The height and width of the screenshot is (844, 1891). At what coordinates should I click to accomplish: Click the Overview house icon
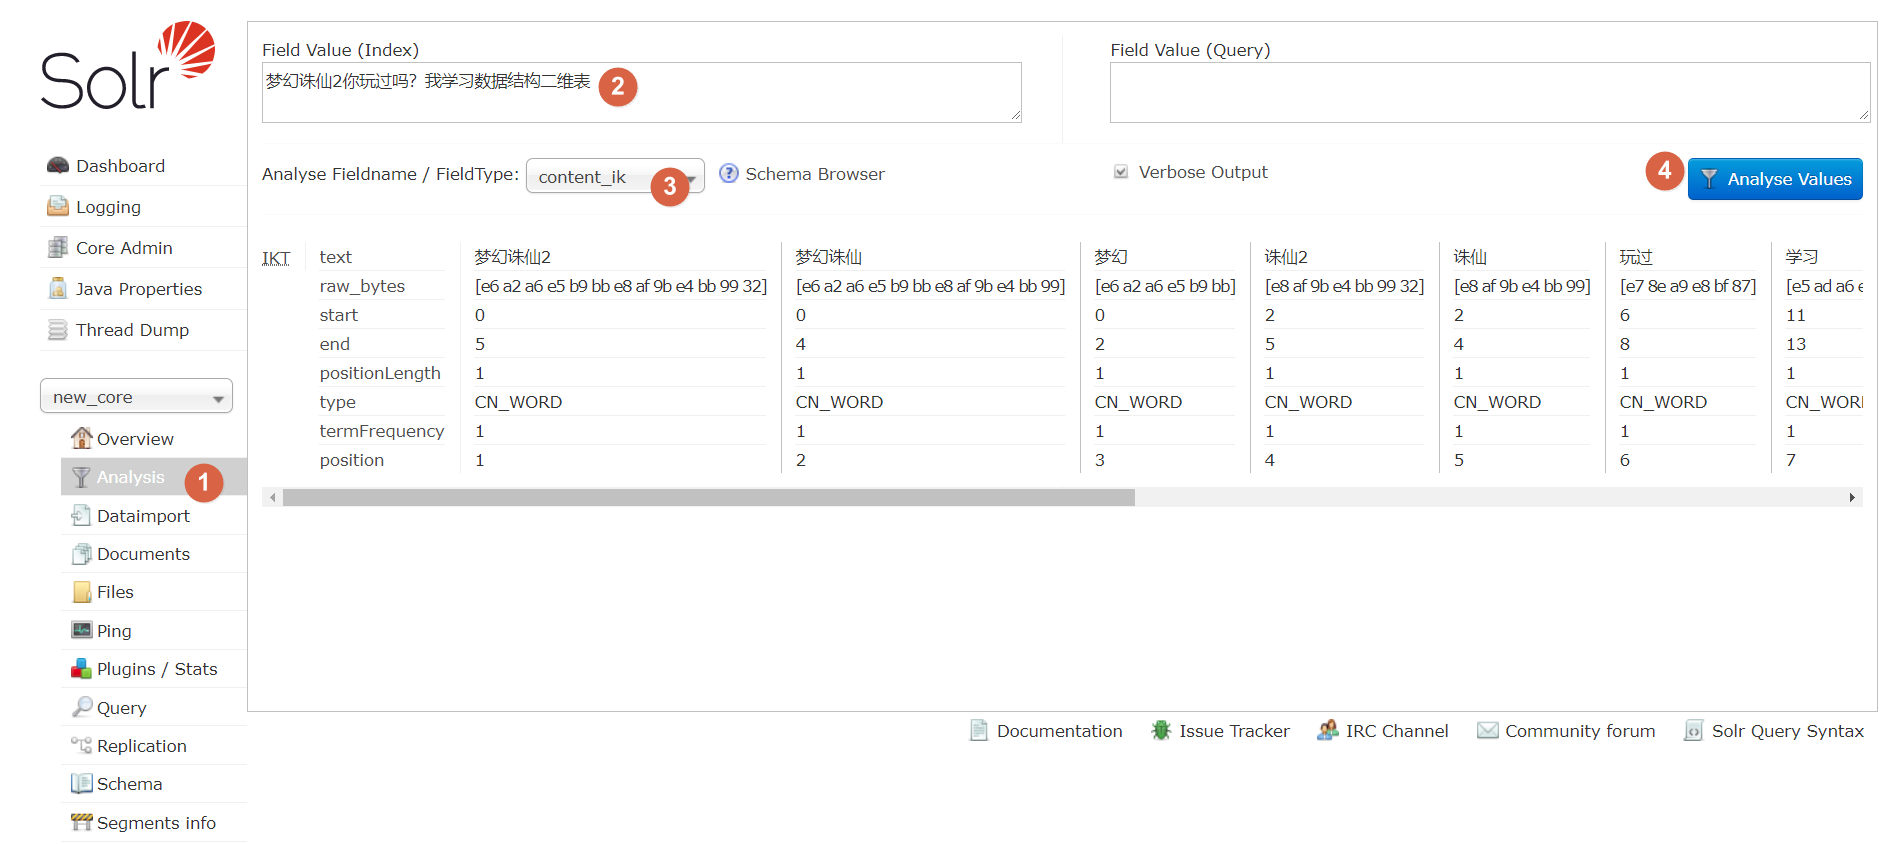(x=81, y=438)
